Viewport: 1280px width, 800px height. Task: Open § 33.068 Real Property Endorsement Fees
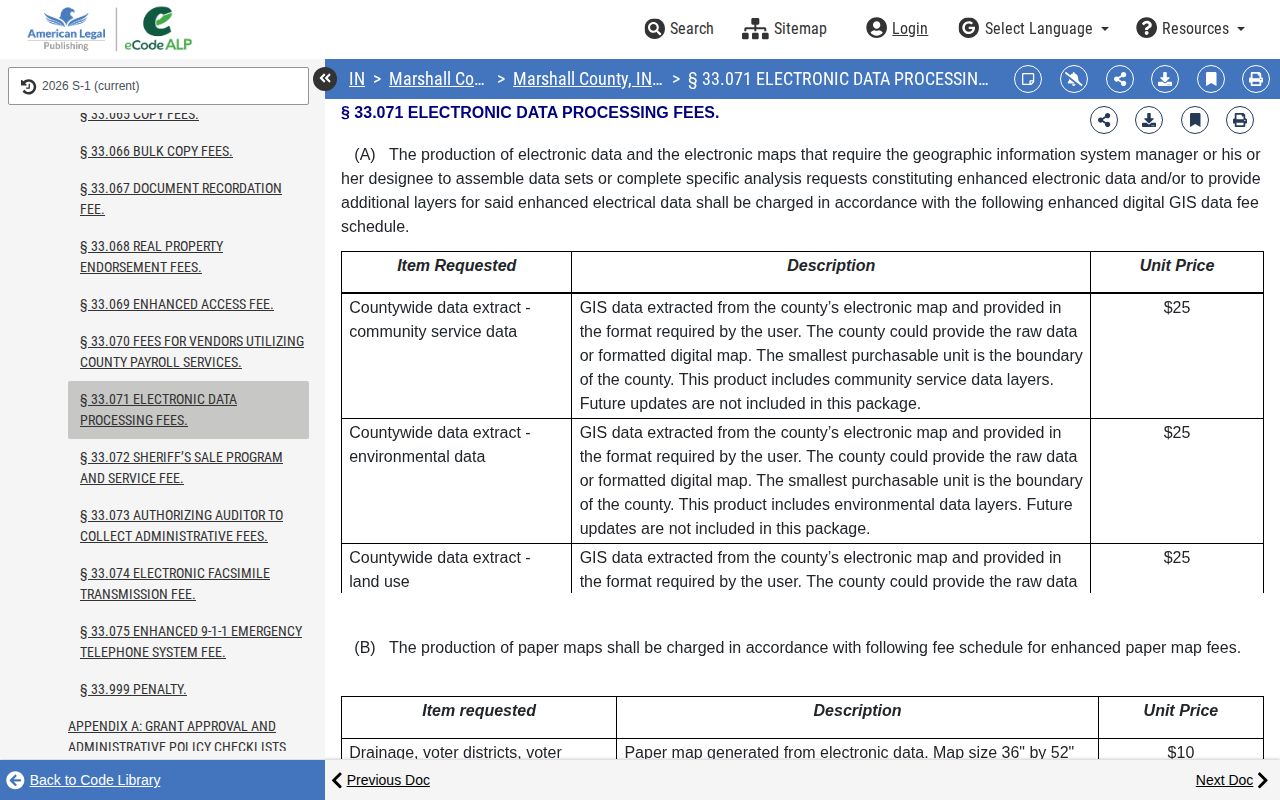[x=152, y=257]
